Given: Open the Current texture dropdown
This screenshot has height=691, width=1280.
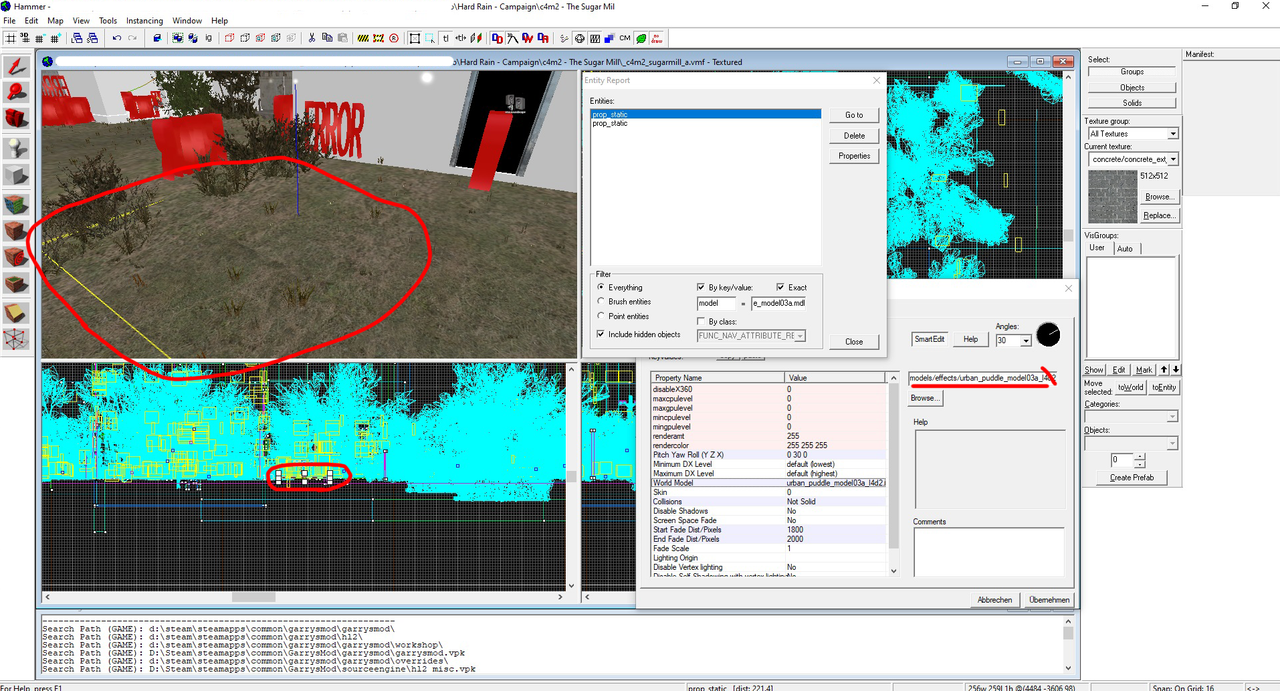Looking at the screenshot, I should tap(1173, 159).
